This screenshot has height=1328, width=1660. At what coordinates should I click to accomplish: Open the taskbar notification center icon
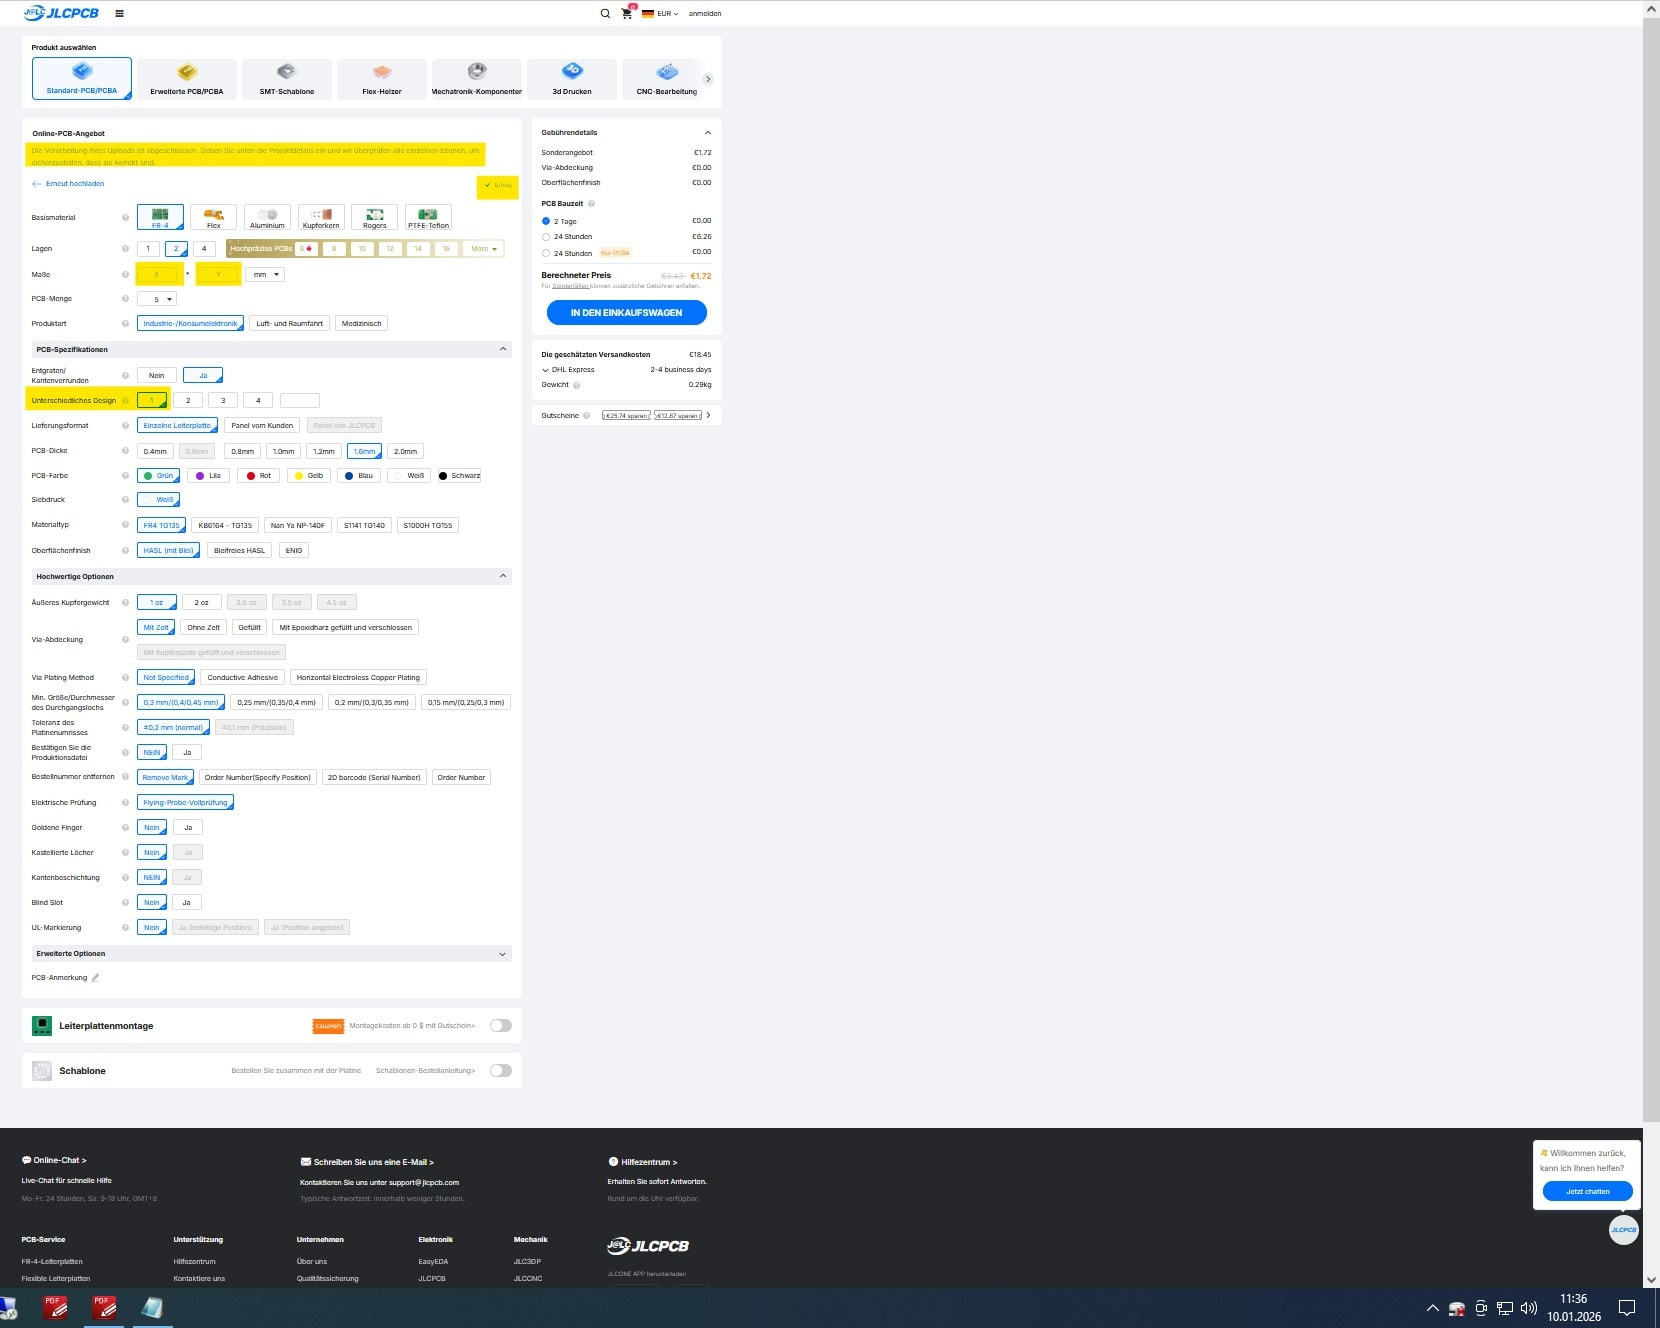point(1627,1308)
